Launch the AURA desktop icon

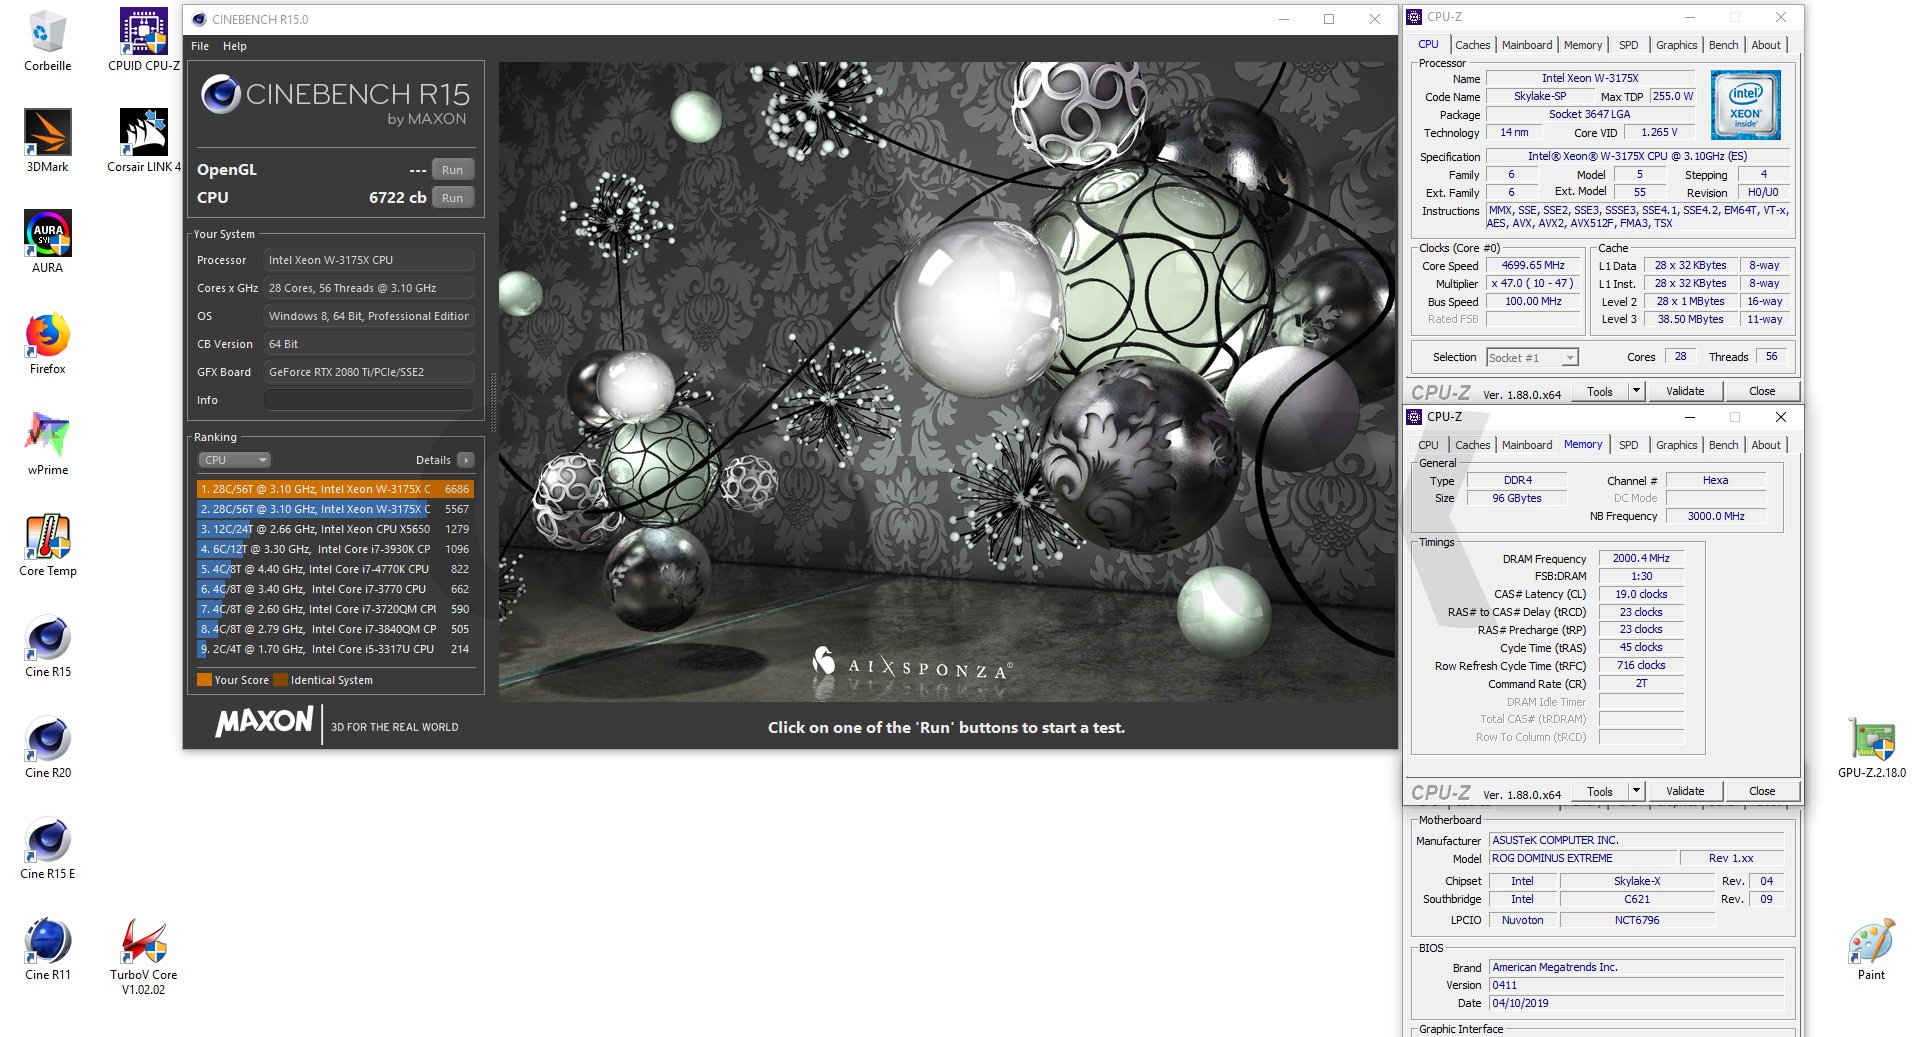tap(47, 242)
